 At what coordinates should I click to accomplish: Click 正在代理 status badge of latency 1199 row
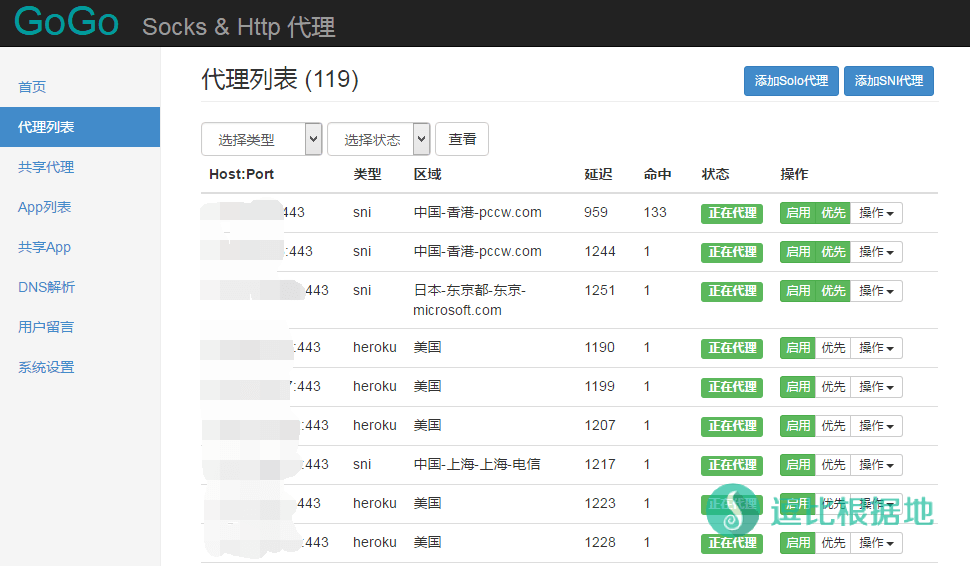tap(732, 387)
